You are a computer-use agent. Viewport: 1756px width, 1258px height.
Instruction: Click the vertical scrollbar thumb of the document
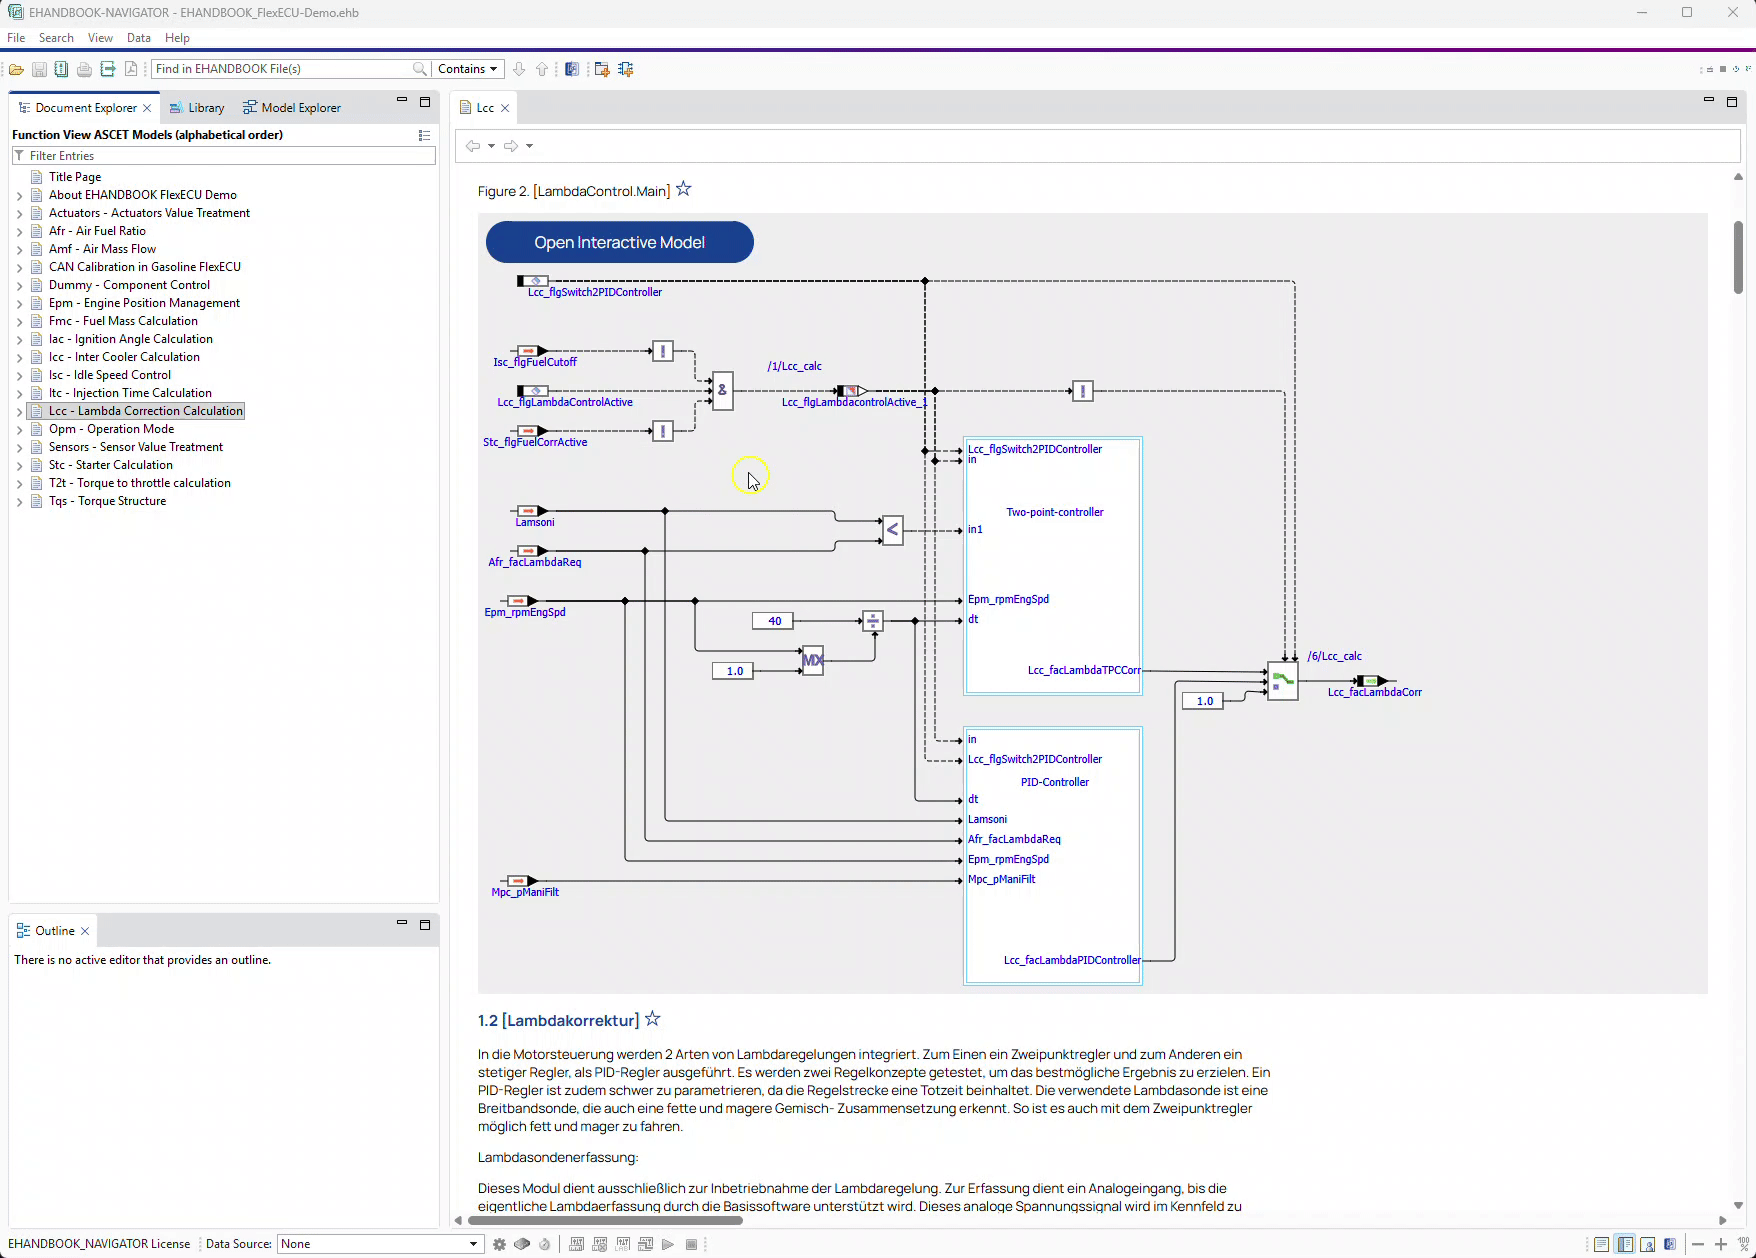pyautogui.click(x=1738, y=256)
